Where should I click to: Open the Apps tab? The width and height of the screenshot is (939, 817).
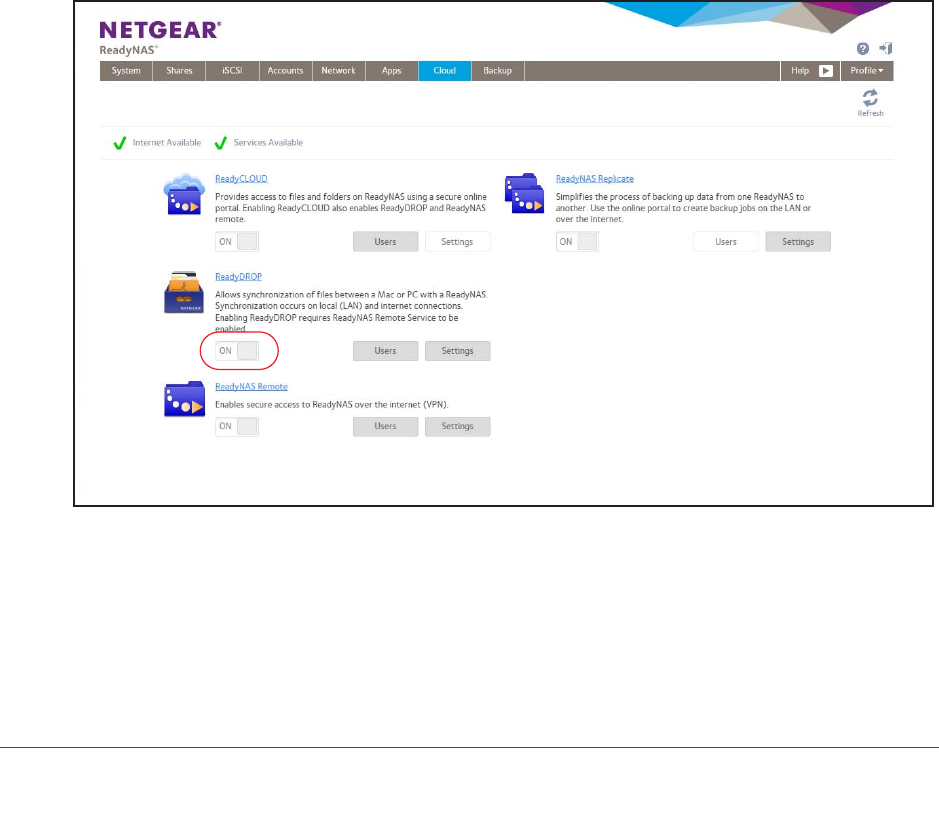pyautogui.click(x=392, y=71)
